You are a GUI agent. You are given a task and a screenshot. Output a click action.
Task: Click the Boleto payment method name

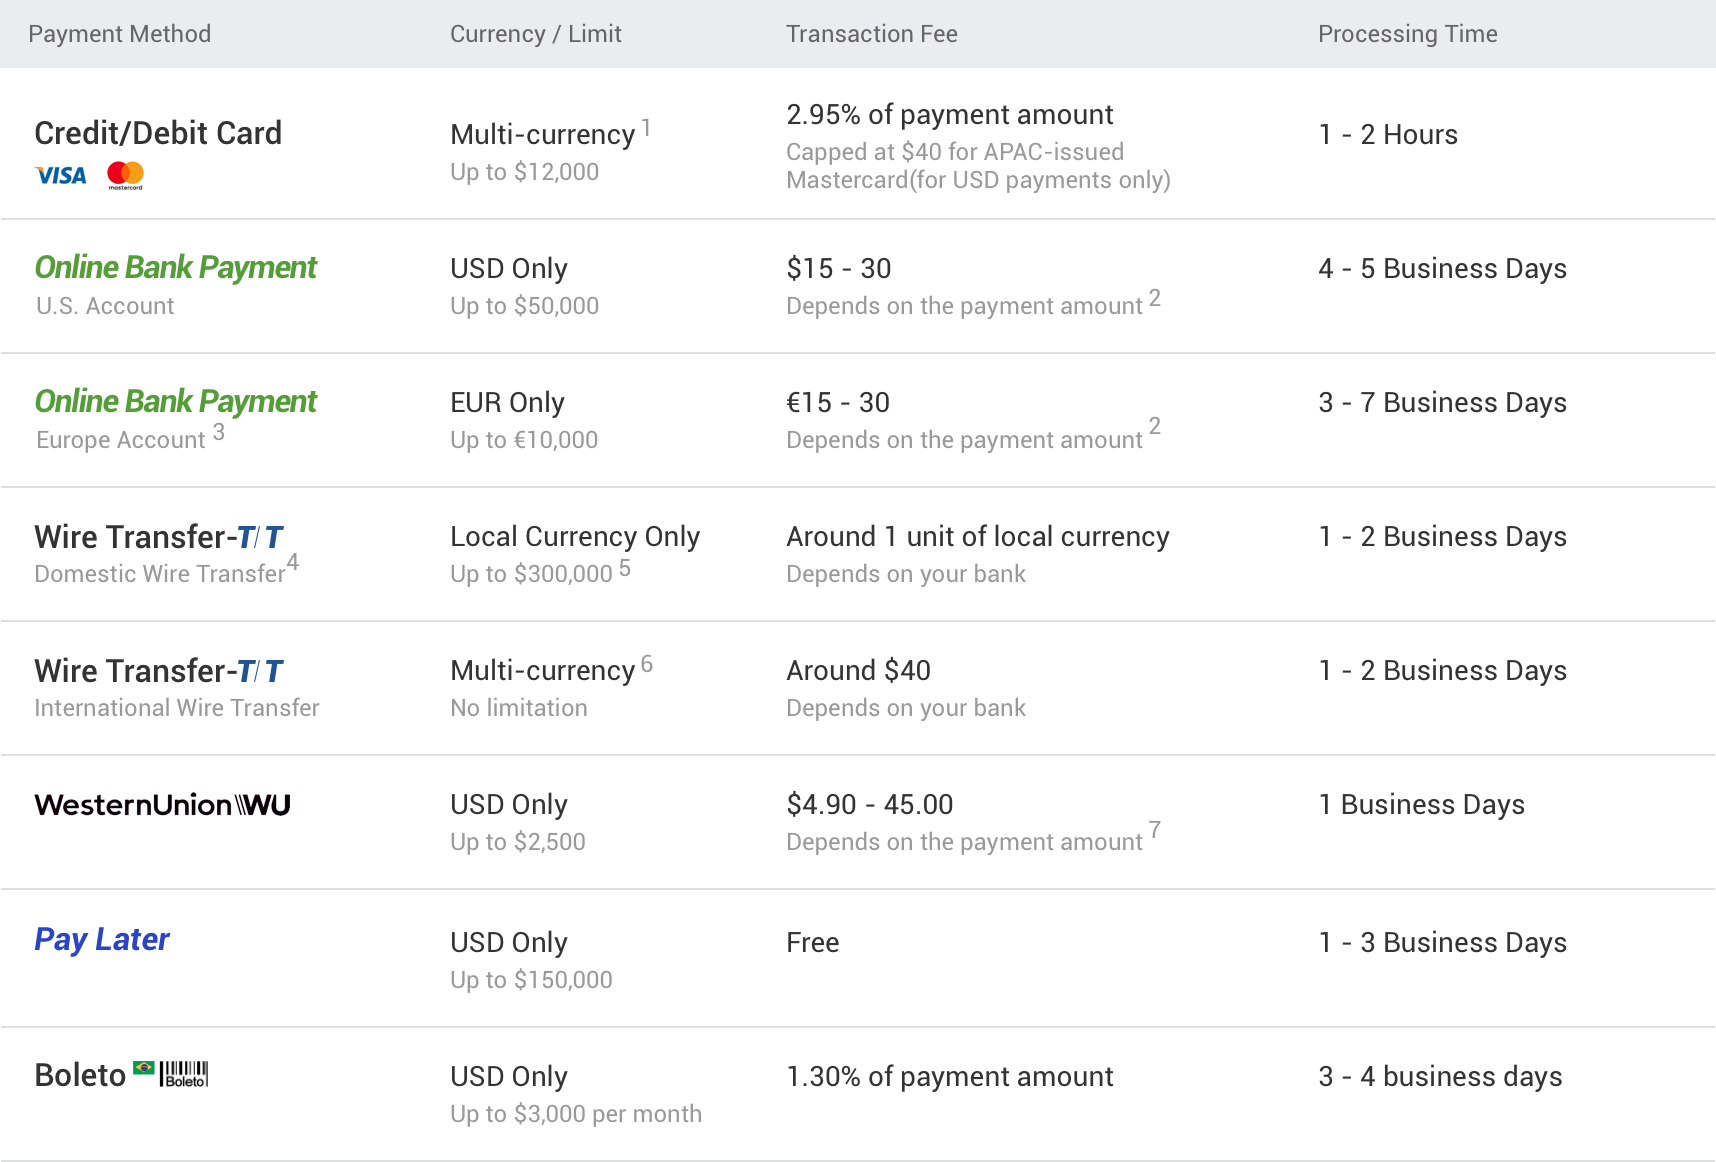[80, 1075]
